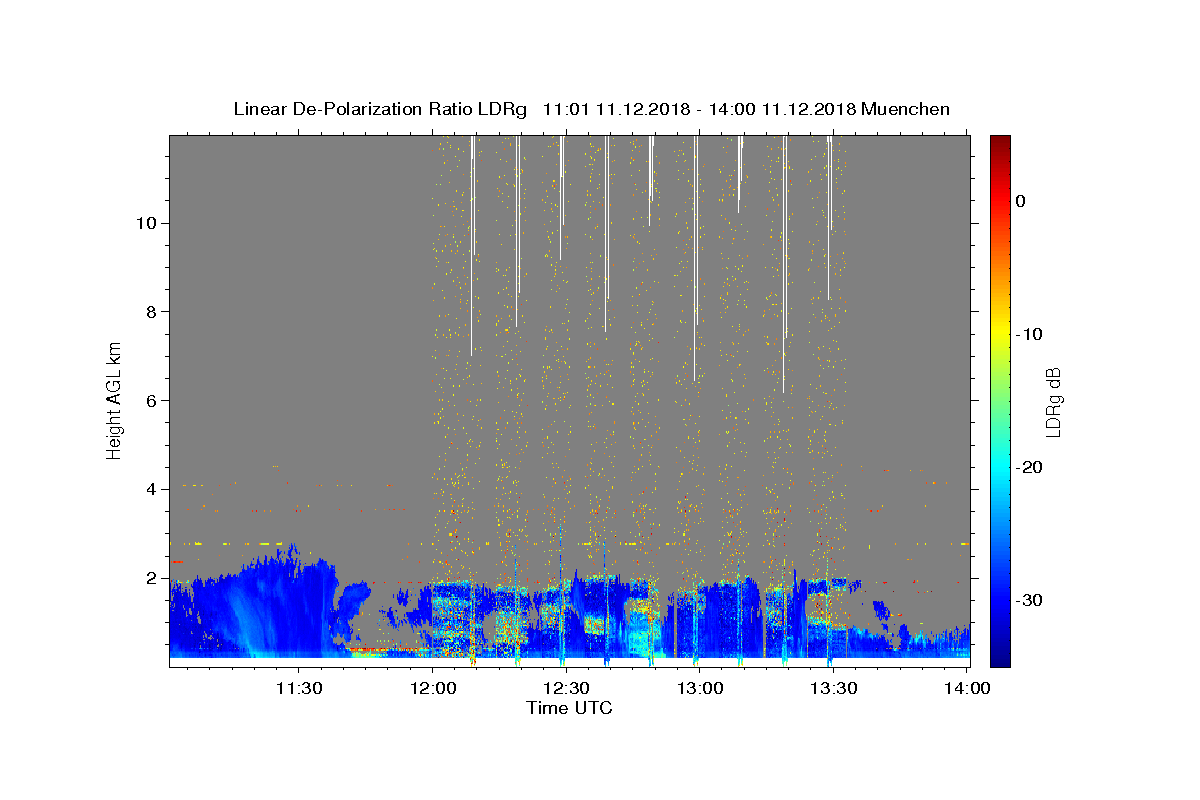1200x800 pixels.
Task: Click the colorbar value 0
Action: (1021, 201)
